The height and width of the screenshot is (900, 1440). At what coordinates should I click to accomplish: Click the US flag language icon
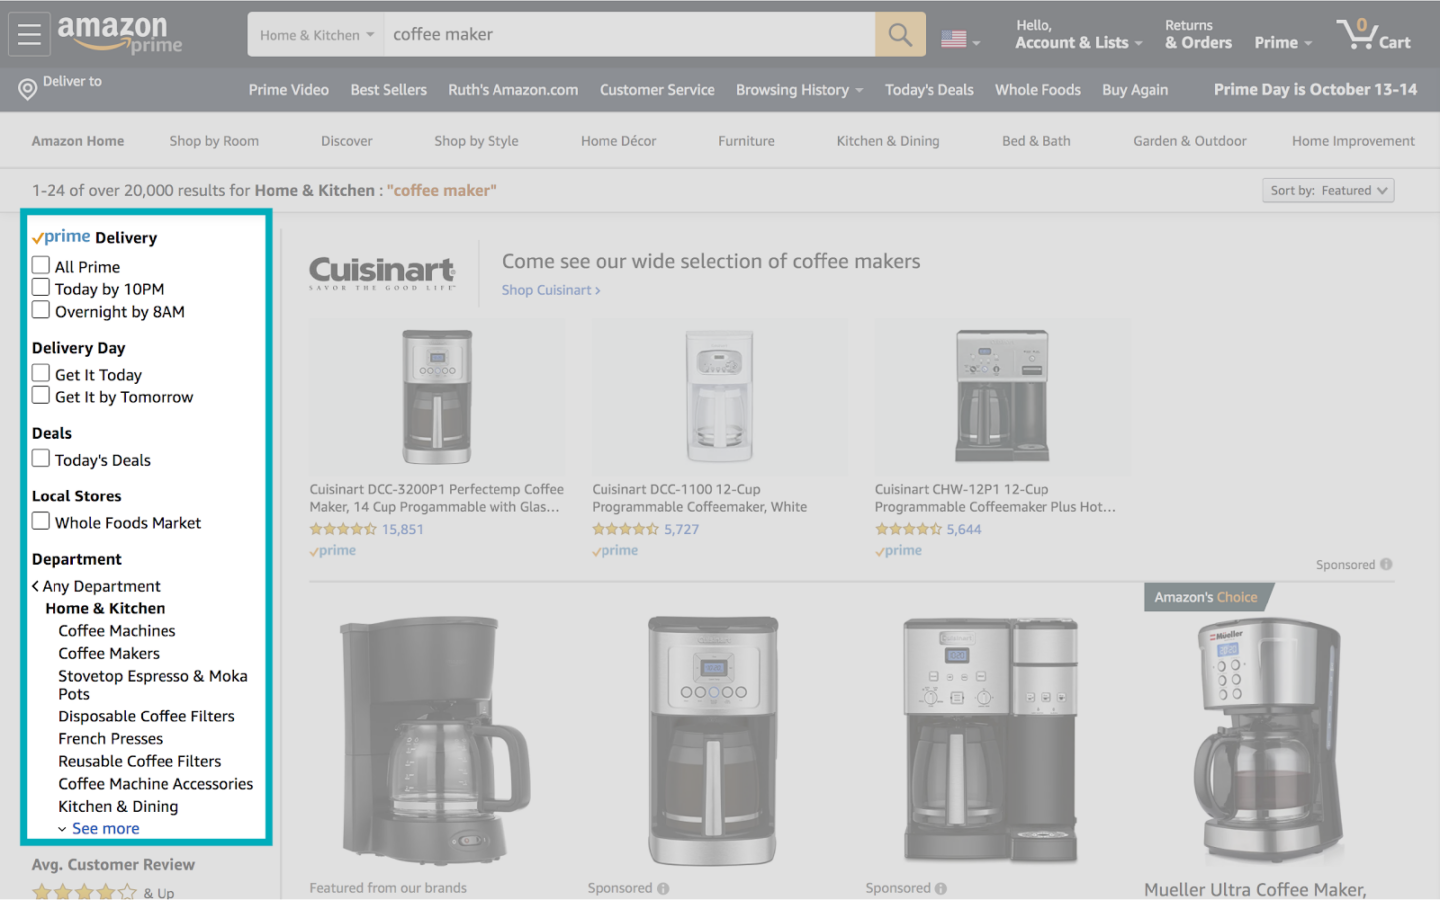(x=954, y=39)
